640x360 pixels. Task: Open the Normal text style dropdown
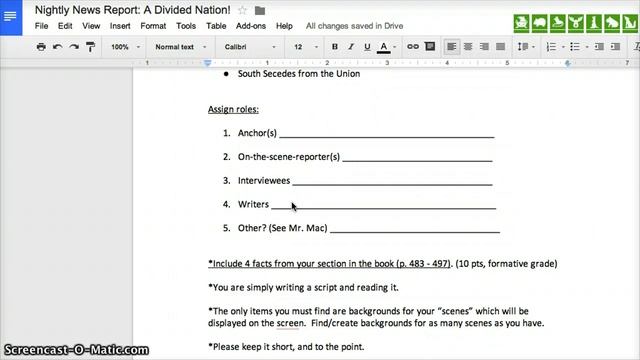coord(180,47)
